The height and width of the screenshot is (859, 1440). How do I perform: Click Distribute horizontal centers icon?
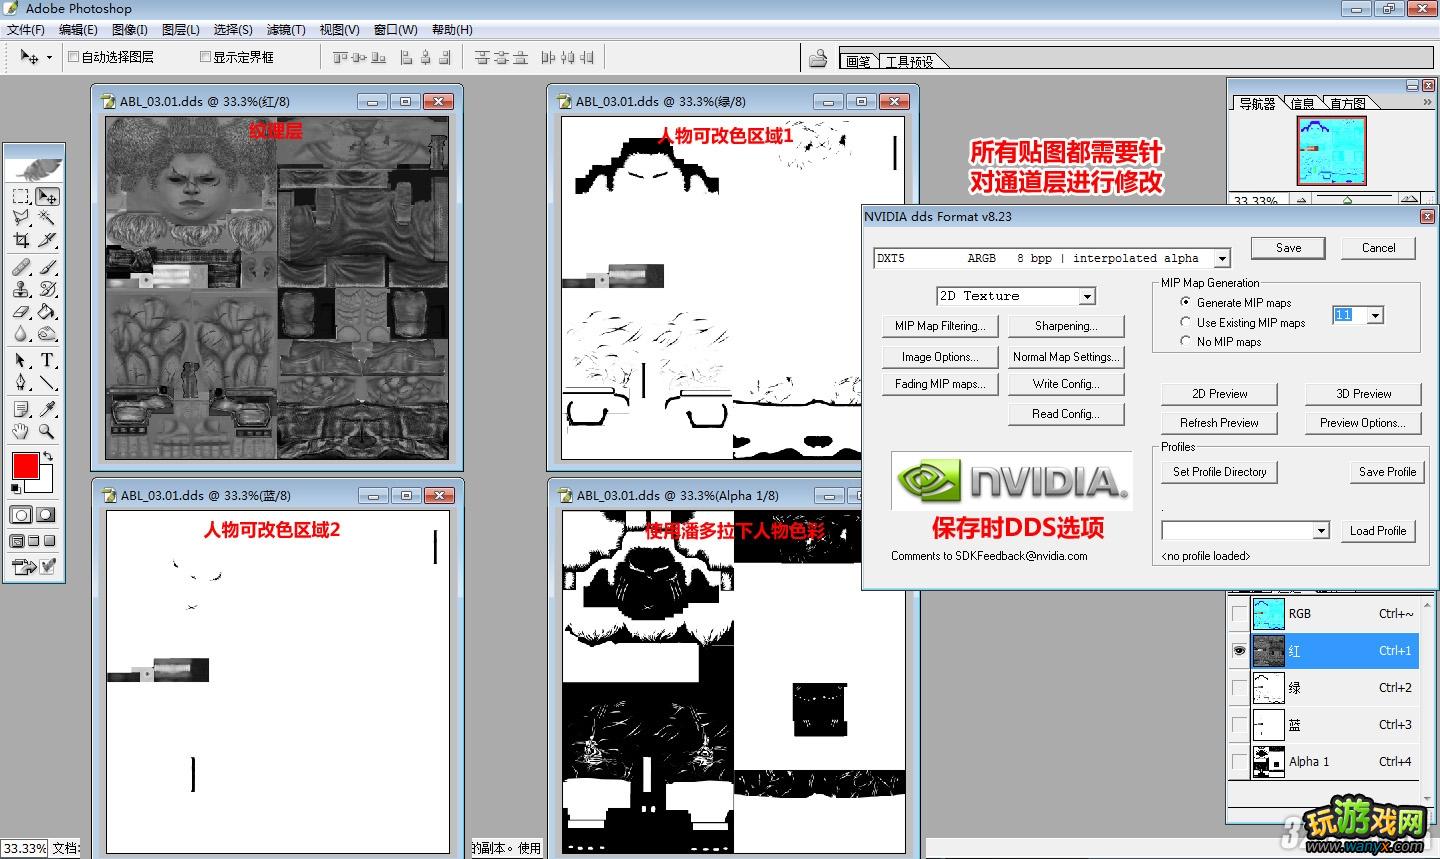[568, 58]
